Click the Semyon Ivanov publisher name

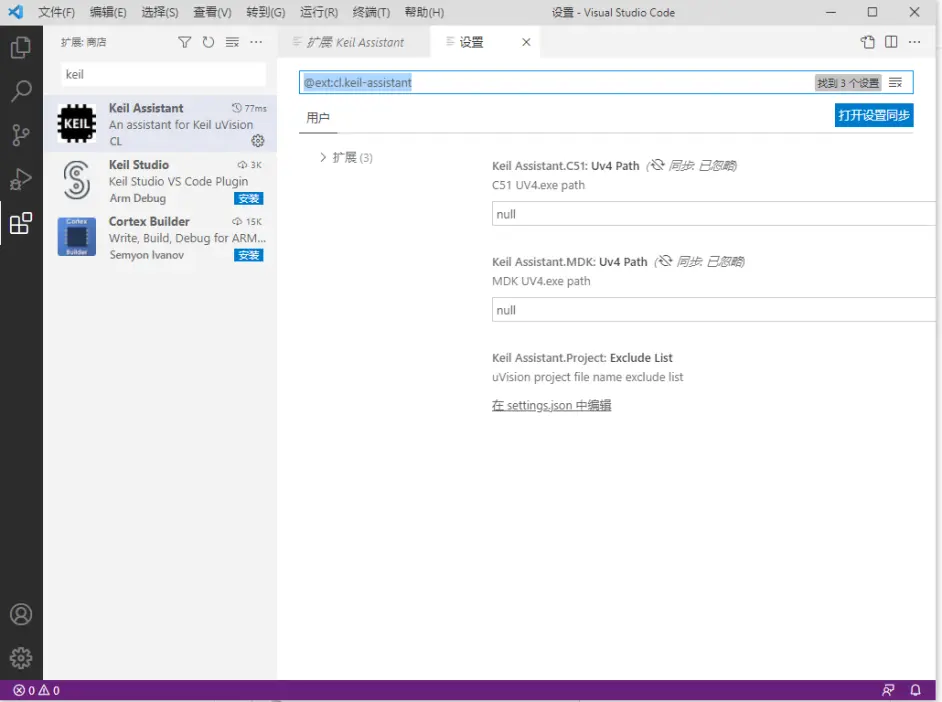(147, 255)
